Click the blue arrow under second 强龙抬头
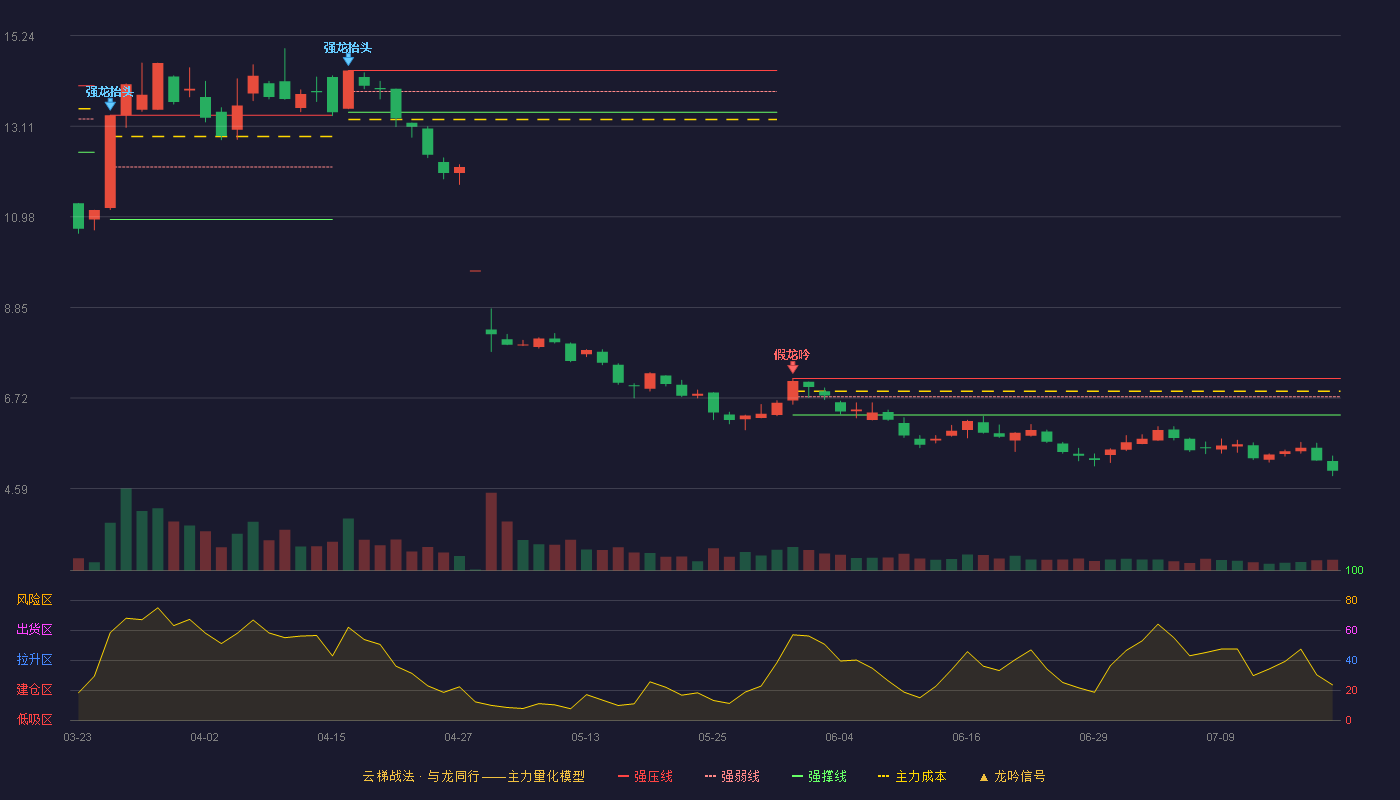 [x=348, y=60]
